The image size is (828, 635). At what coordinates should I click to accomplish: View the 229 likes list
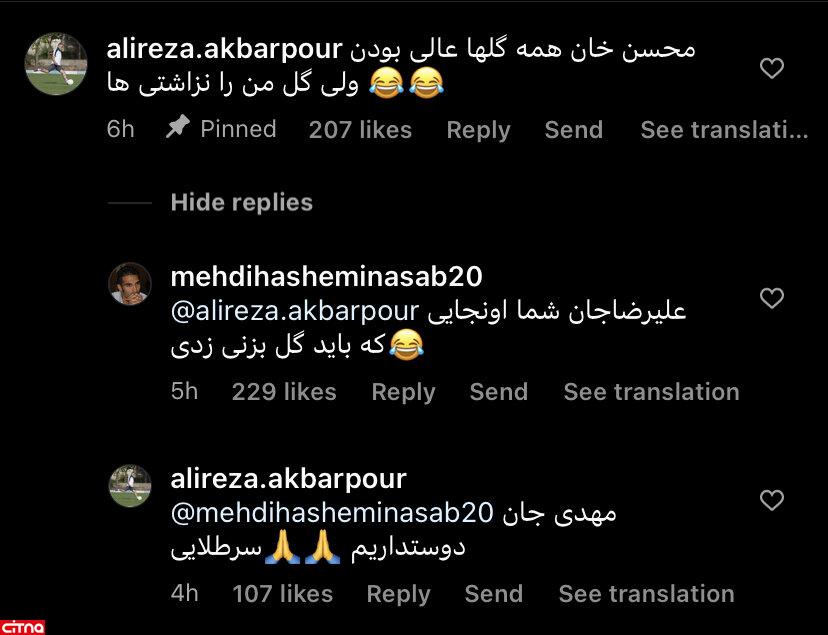pos(284,392)
